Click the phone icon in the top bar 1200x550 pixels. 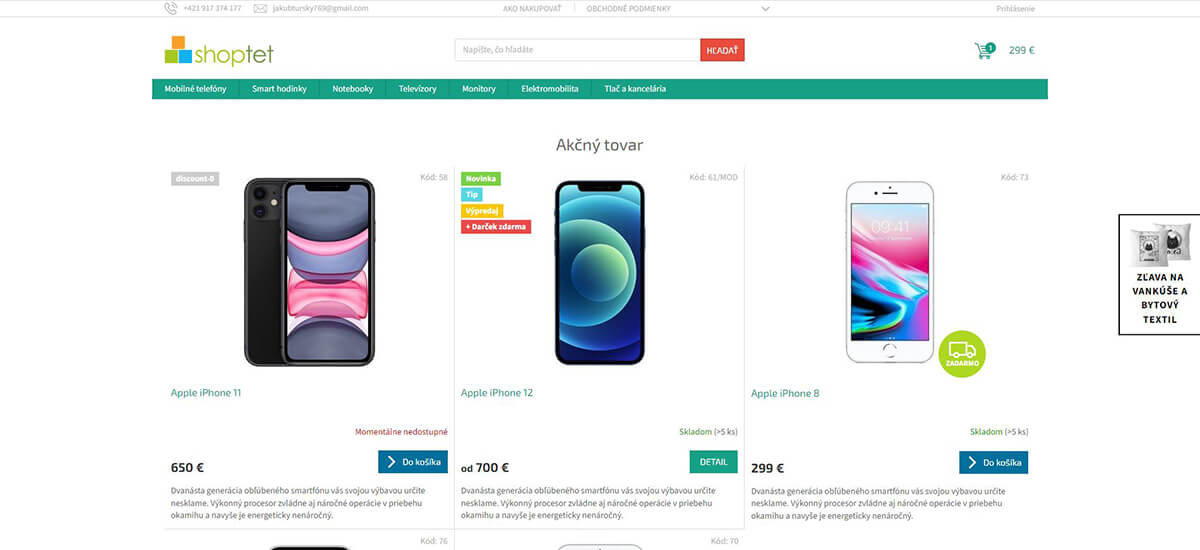point(171,8)
